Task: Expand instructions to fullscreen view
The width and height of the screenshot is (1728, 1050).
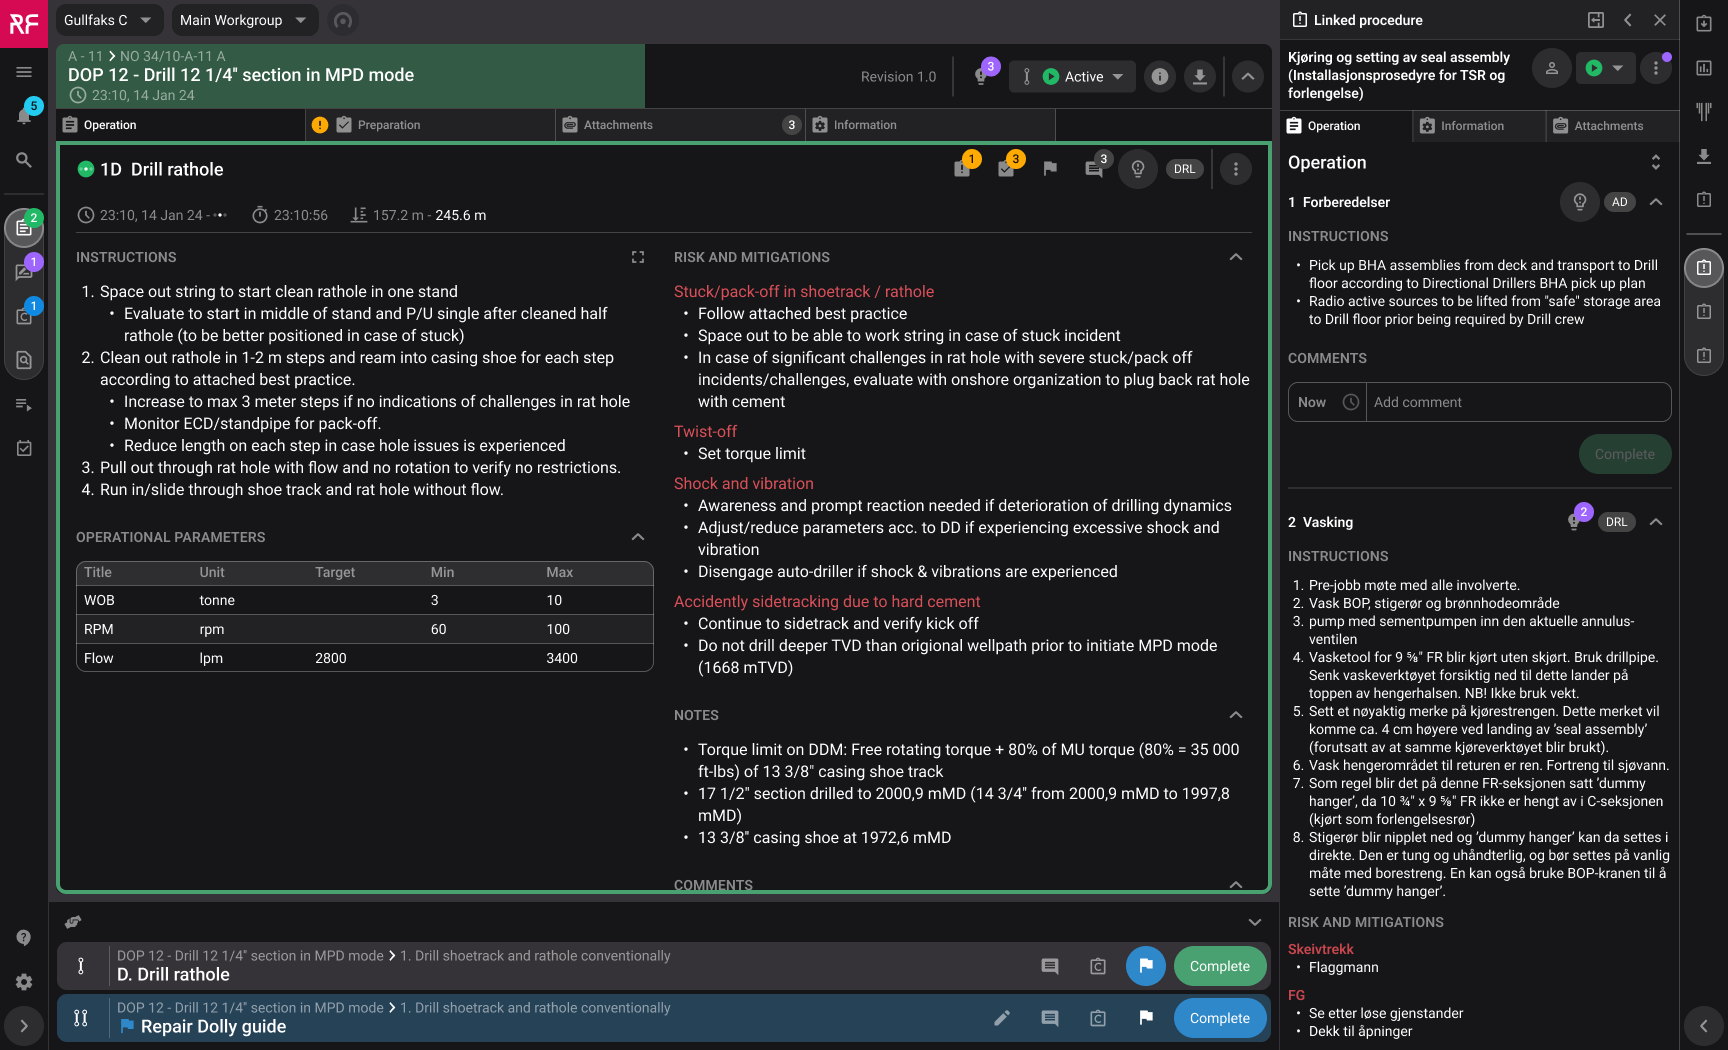Action: 638,257
